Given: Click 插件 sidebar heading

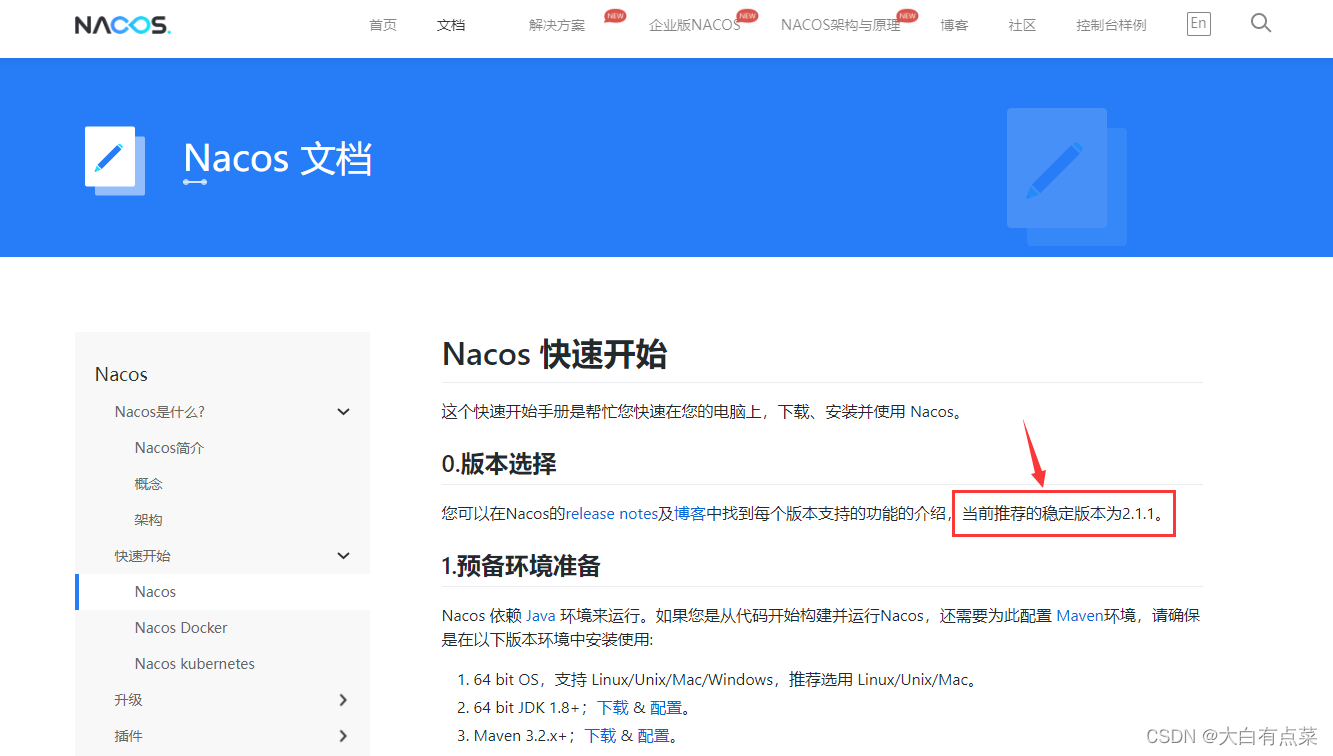Looking at the screenshot, I should 129,736.
